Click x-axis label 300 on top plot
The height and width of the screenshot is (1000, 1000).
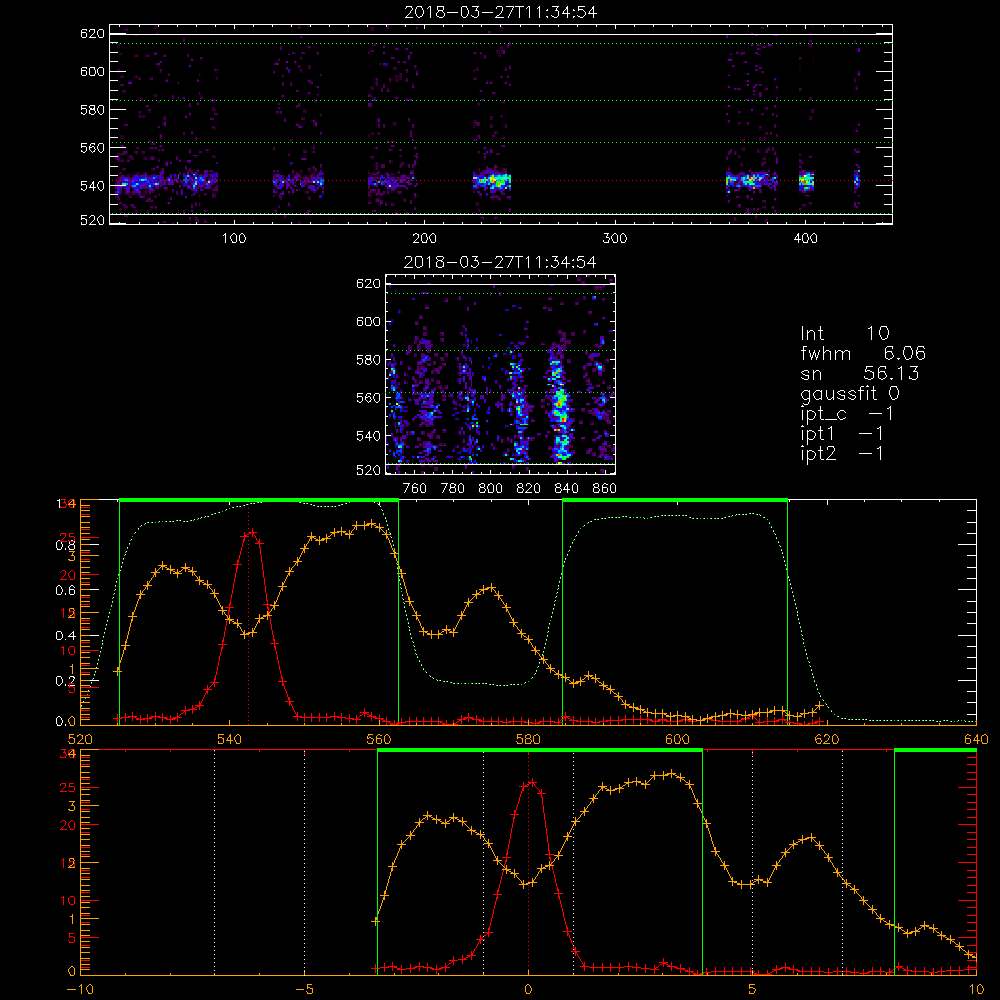[615, 239]
